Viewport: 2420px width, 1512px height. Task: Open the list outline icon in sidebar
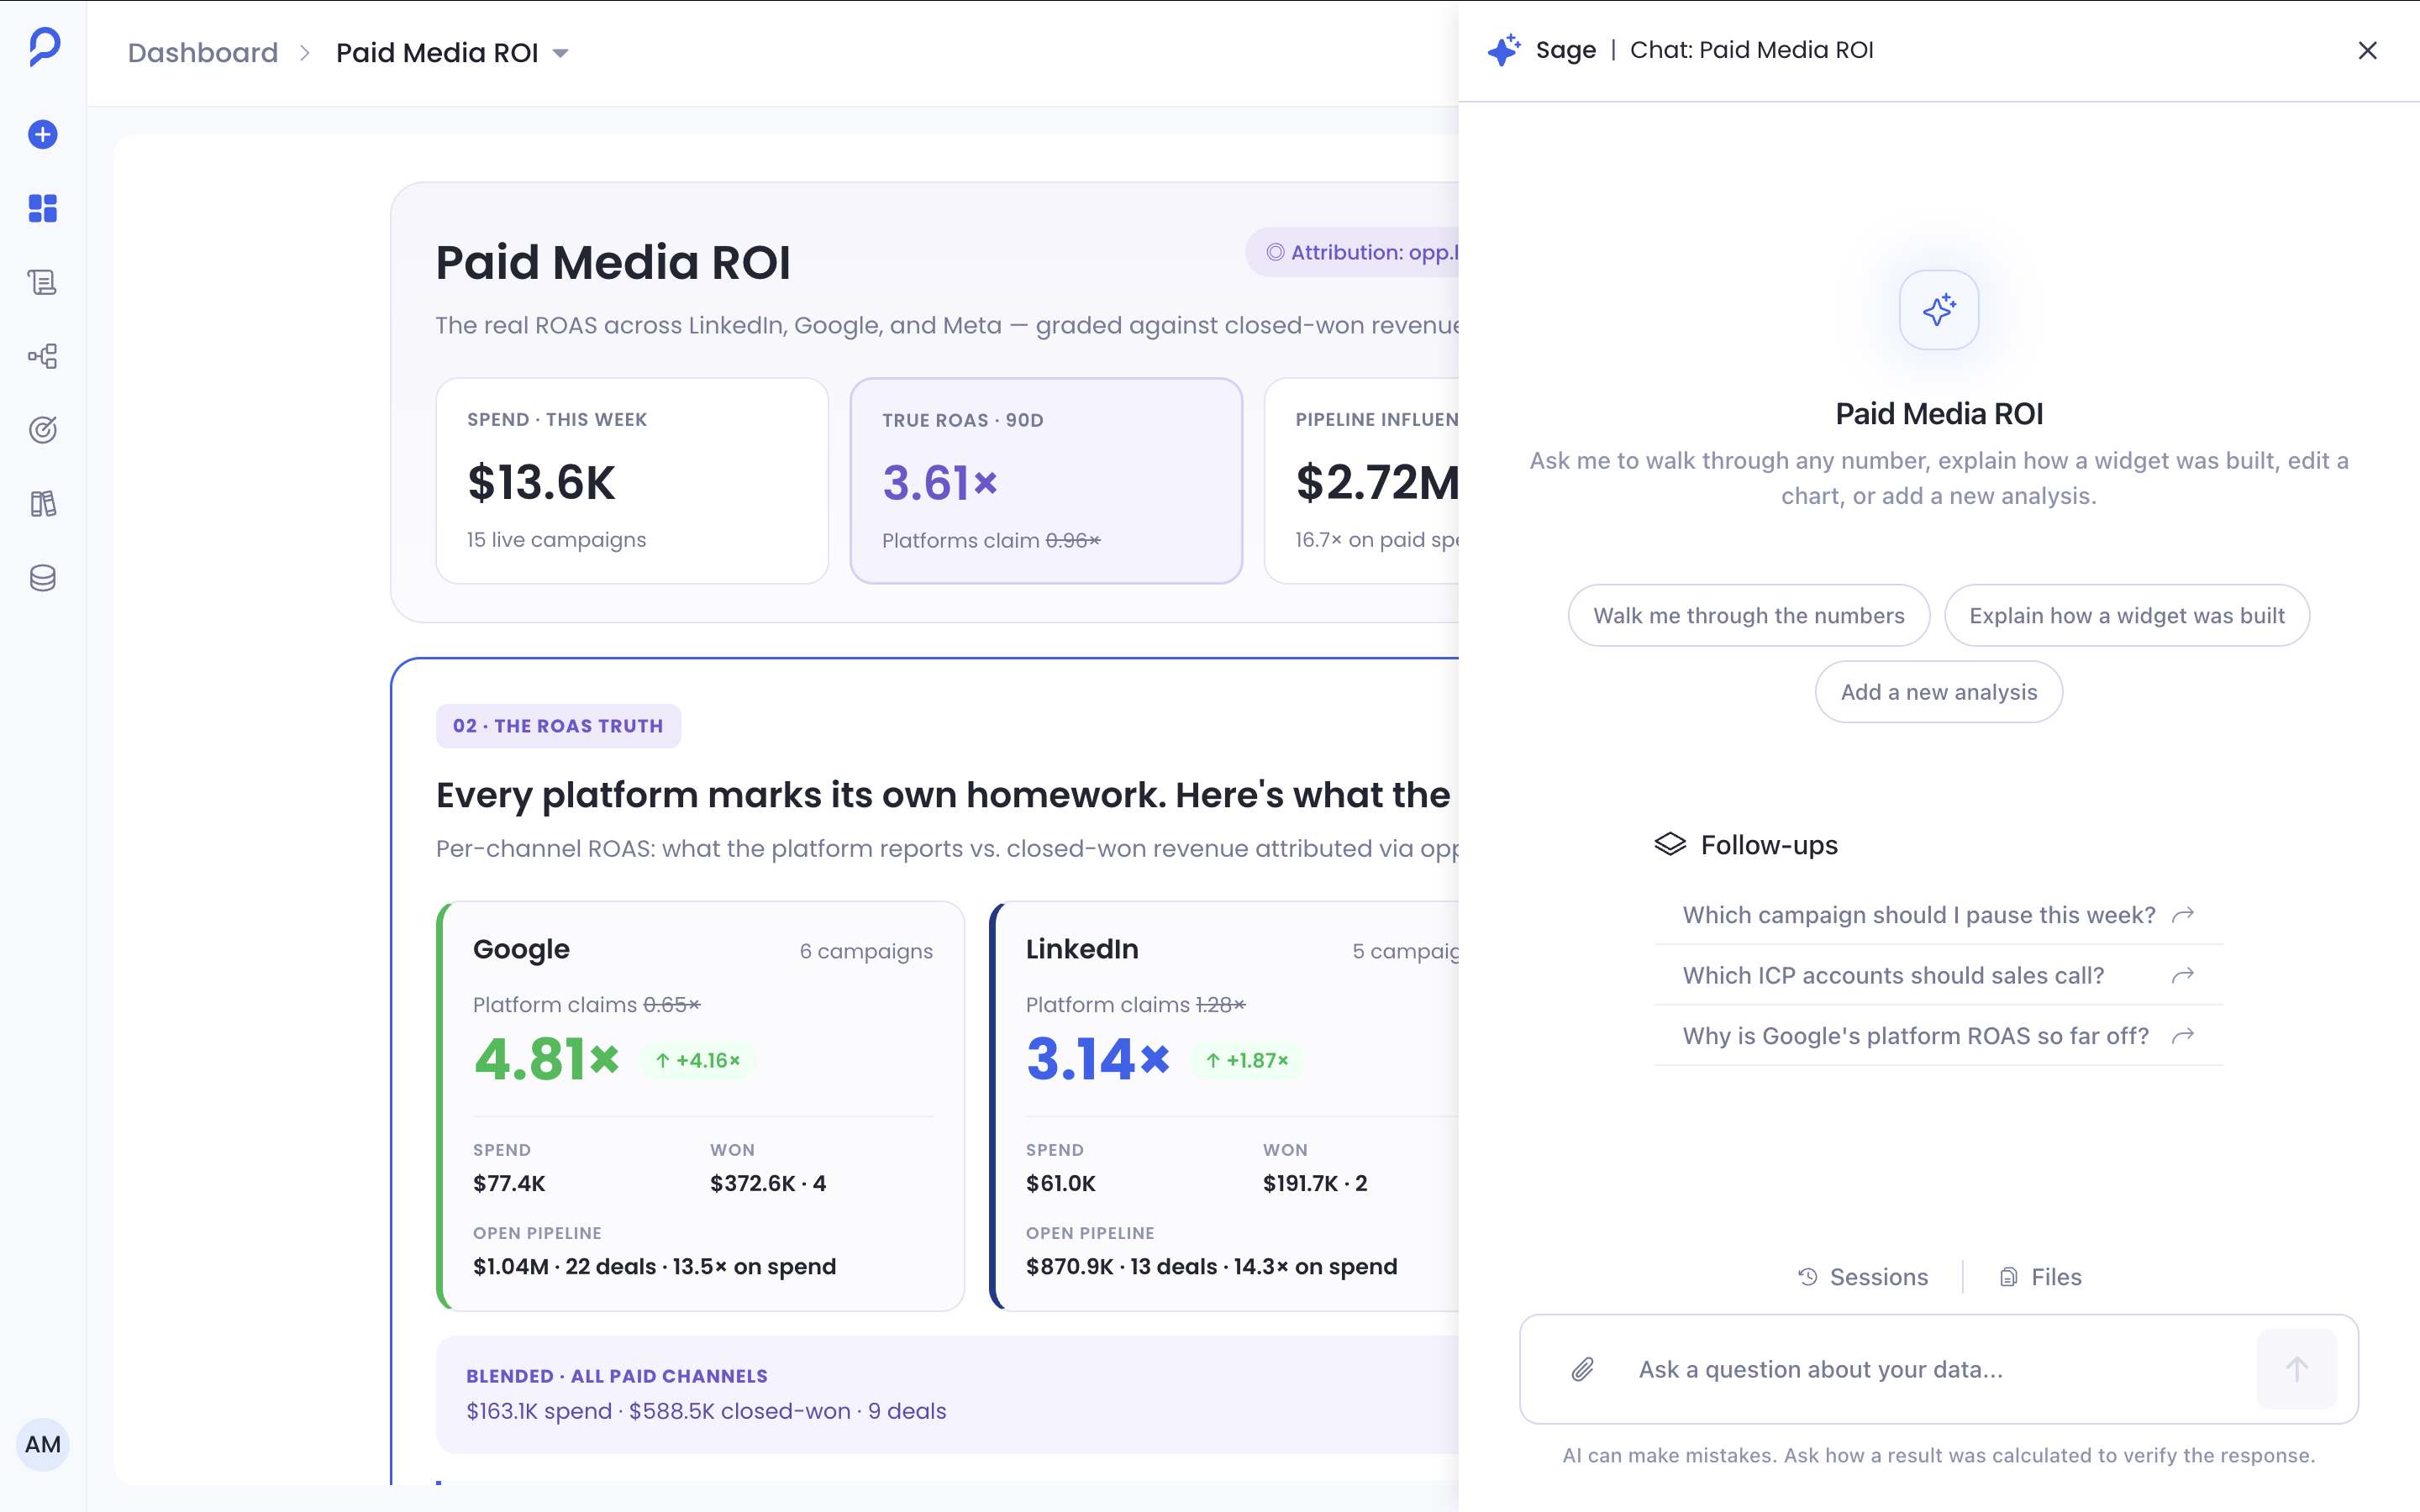[x=43, y=282]
